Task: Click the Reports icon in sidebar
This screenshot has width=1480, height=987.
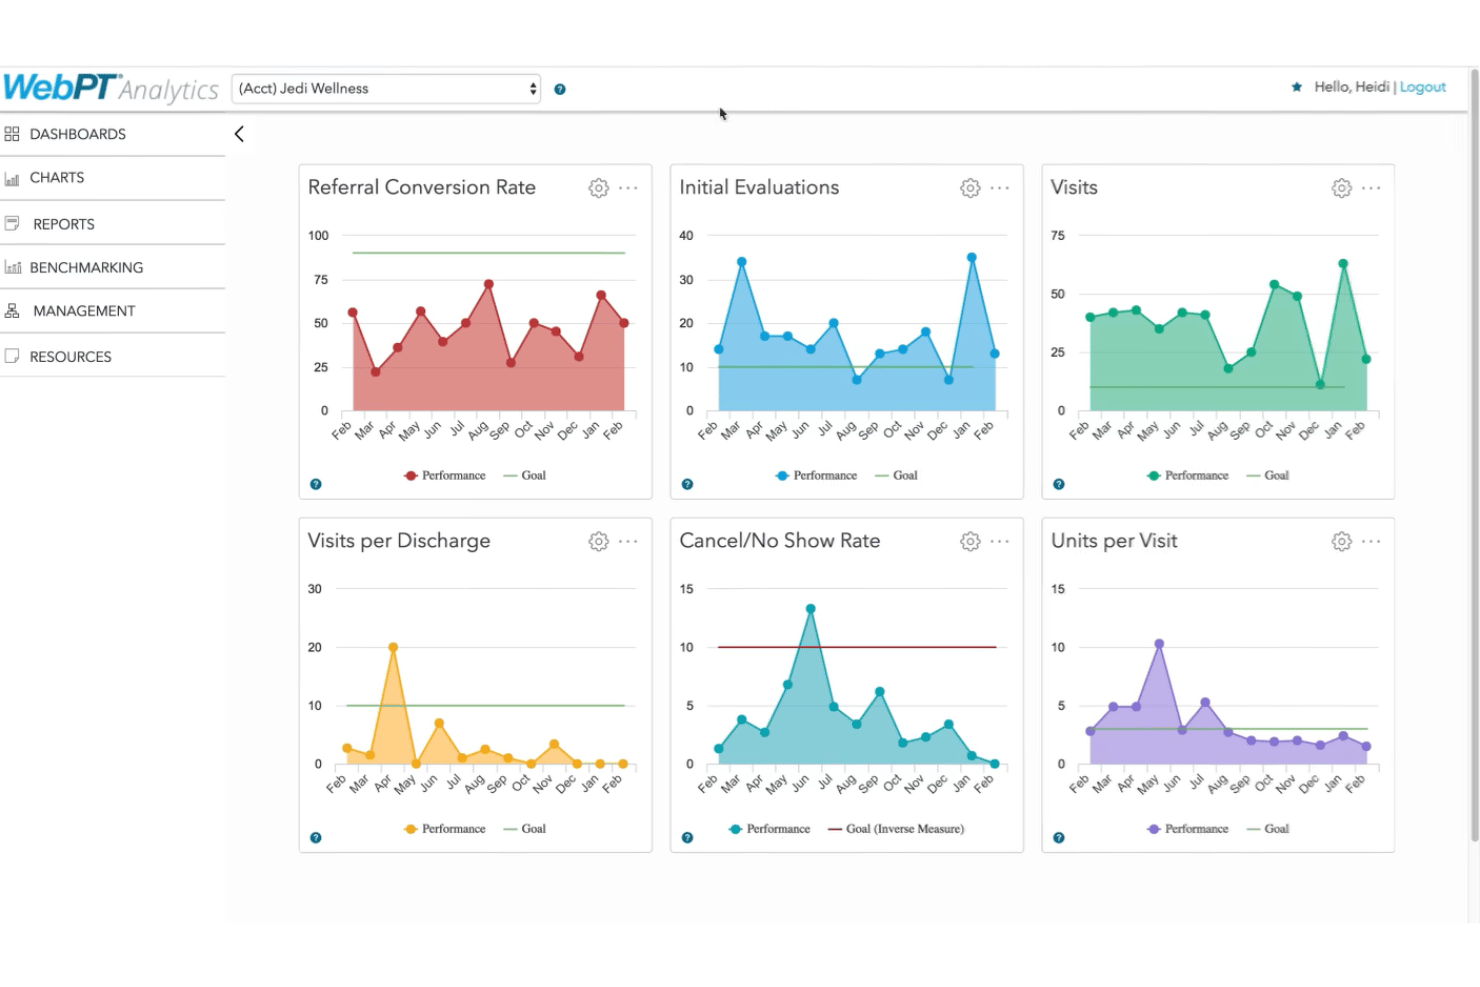Action: [x=12, y=224]
